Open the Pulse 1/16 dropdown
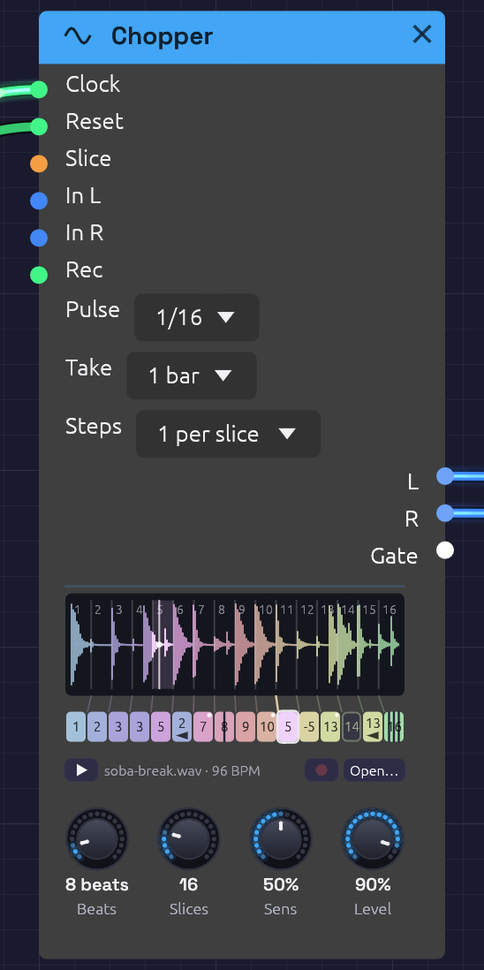Image resolution: width=484 pixels, height=970 pixels. click(x=197, y=317)
